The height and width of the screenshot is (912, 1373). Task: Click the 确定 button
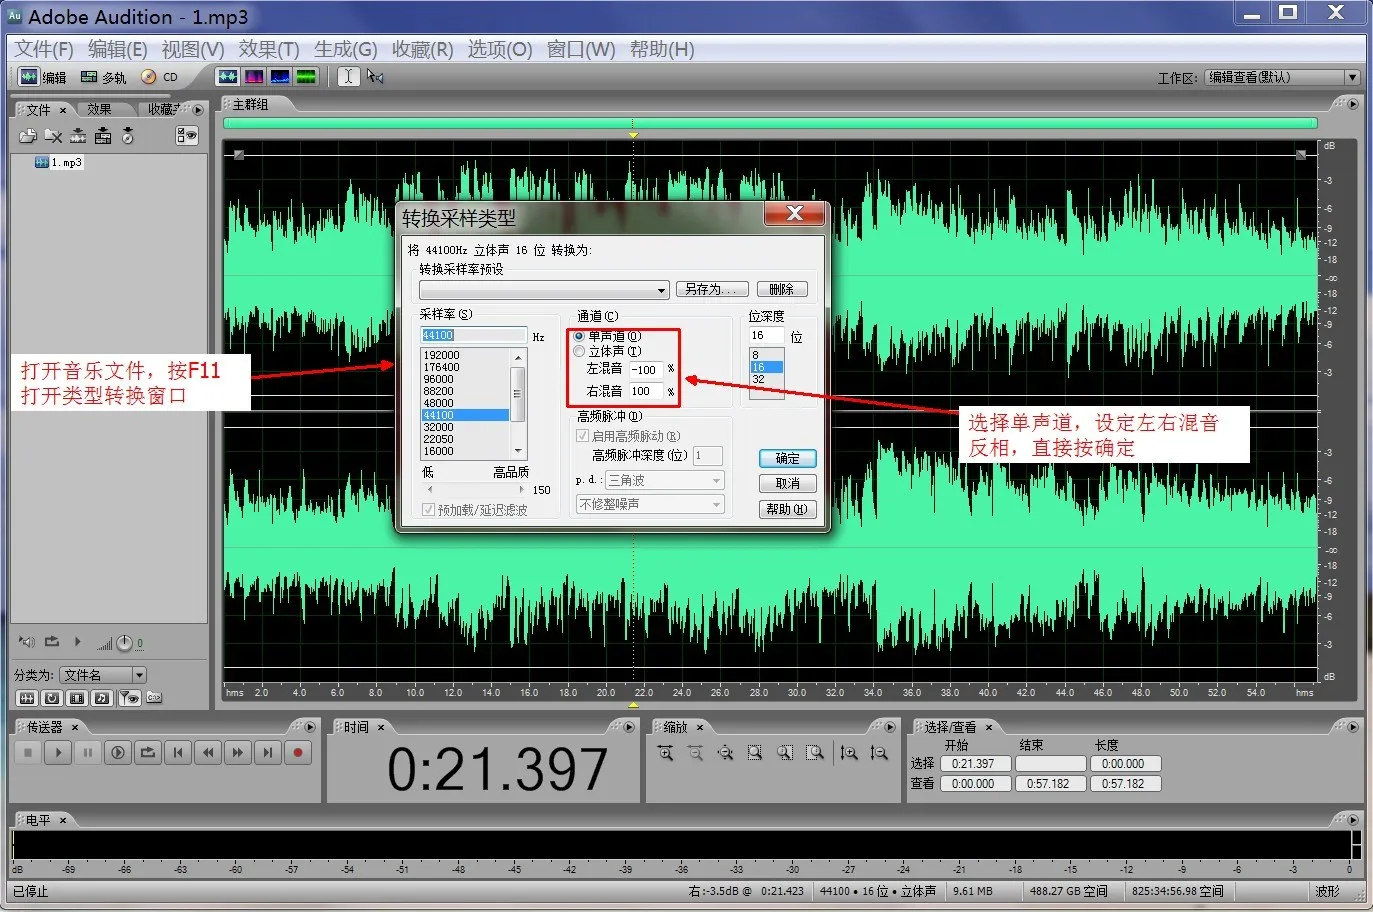pos(787,458)
